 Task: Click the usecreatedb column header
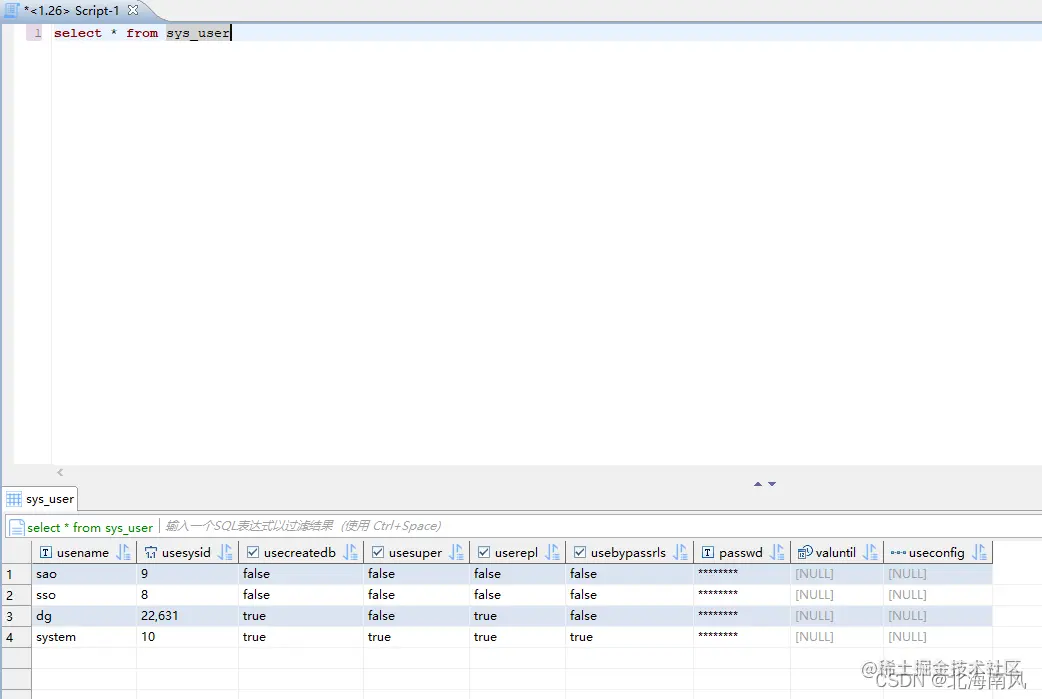300,553
